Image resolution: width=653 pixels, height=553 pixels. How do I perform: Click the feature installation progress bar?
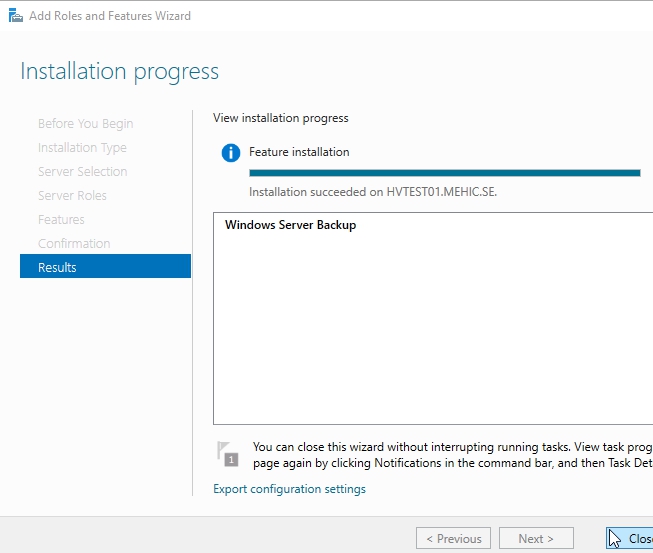444,173
